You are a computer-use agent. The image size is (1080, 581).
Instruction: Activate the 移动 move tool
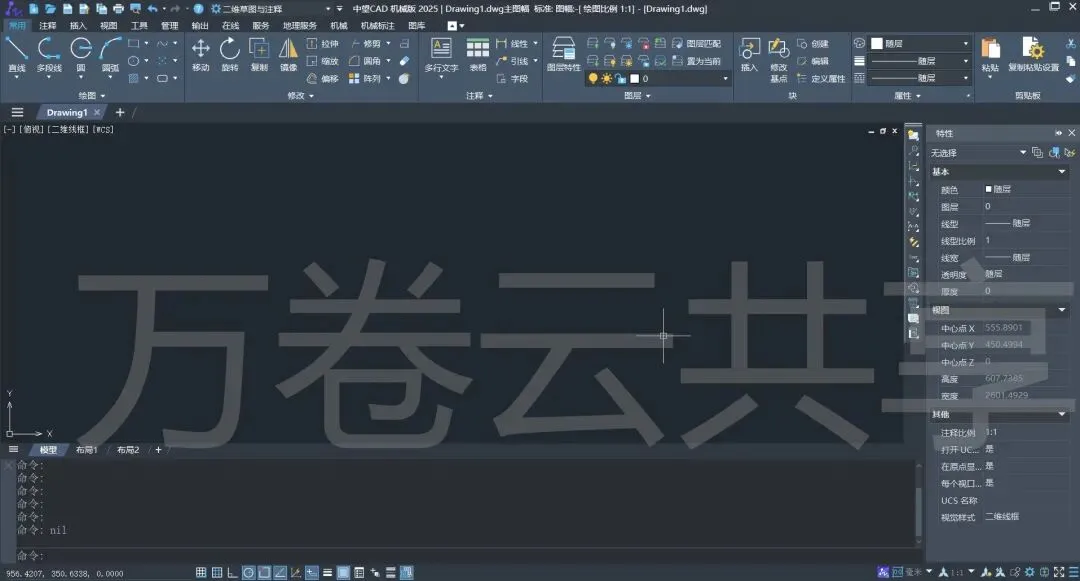[200, 55]
